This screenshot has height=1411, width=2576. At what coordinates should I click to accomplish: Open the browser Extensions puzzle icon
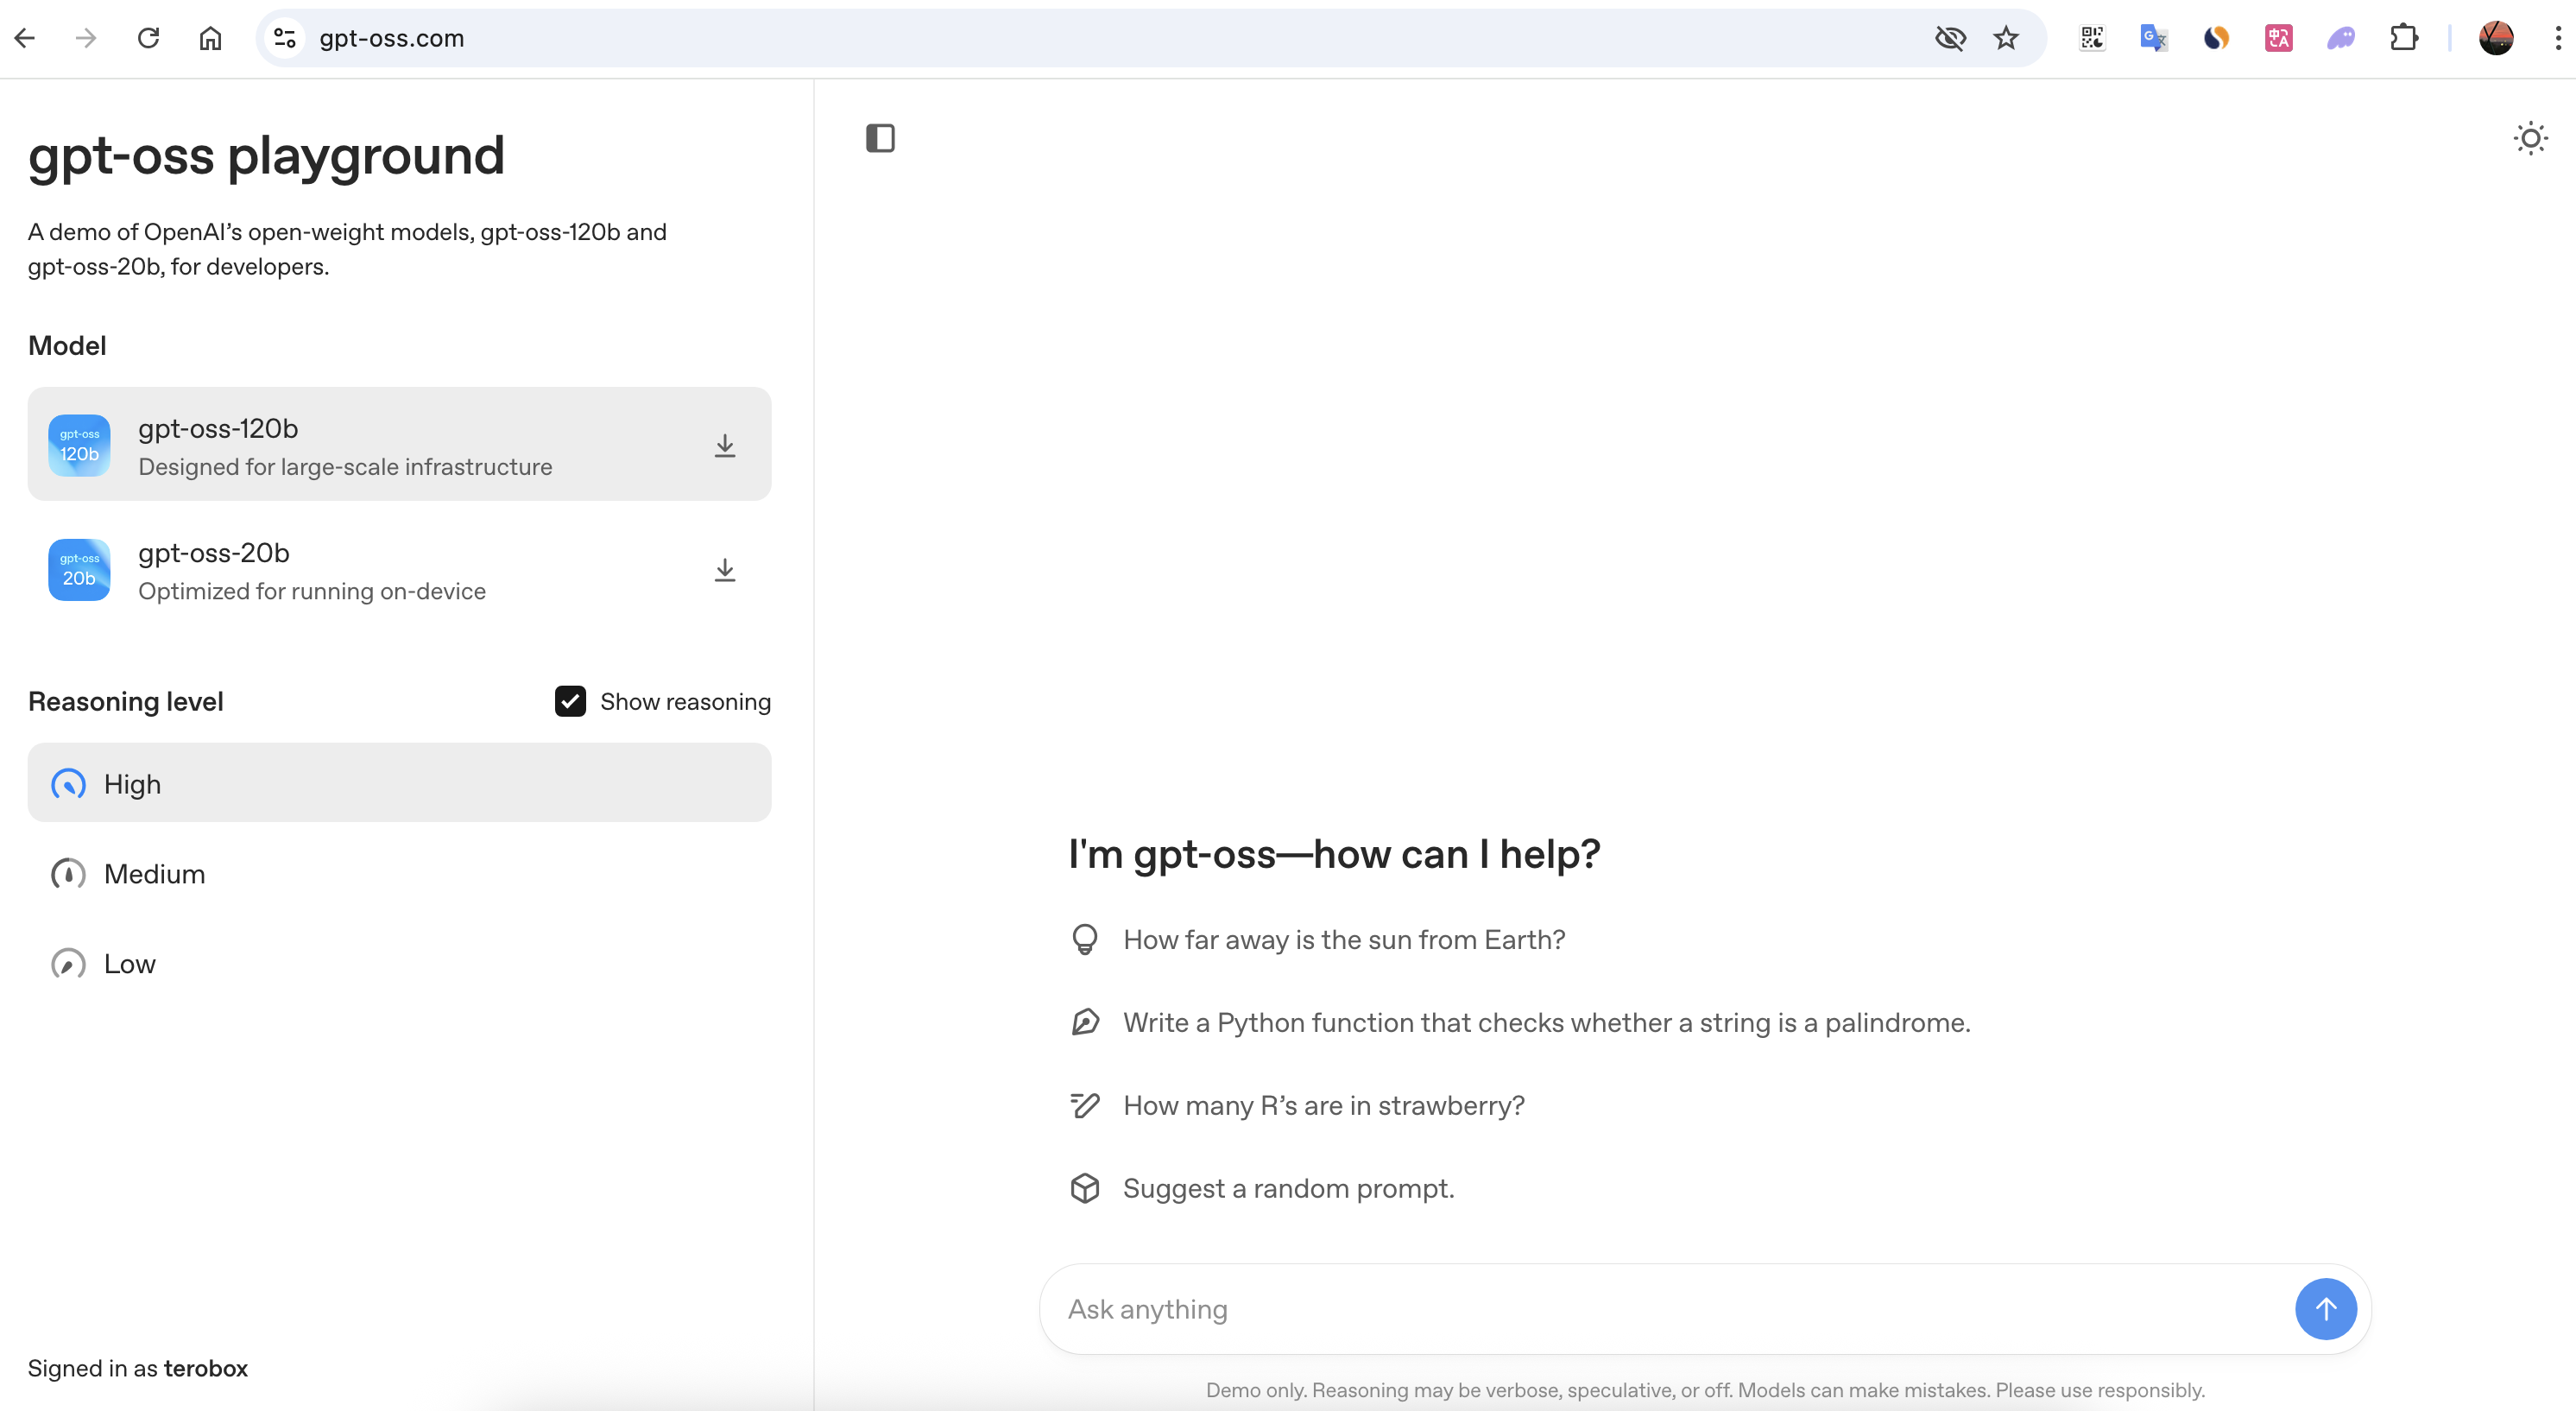tap(2404, 38)
